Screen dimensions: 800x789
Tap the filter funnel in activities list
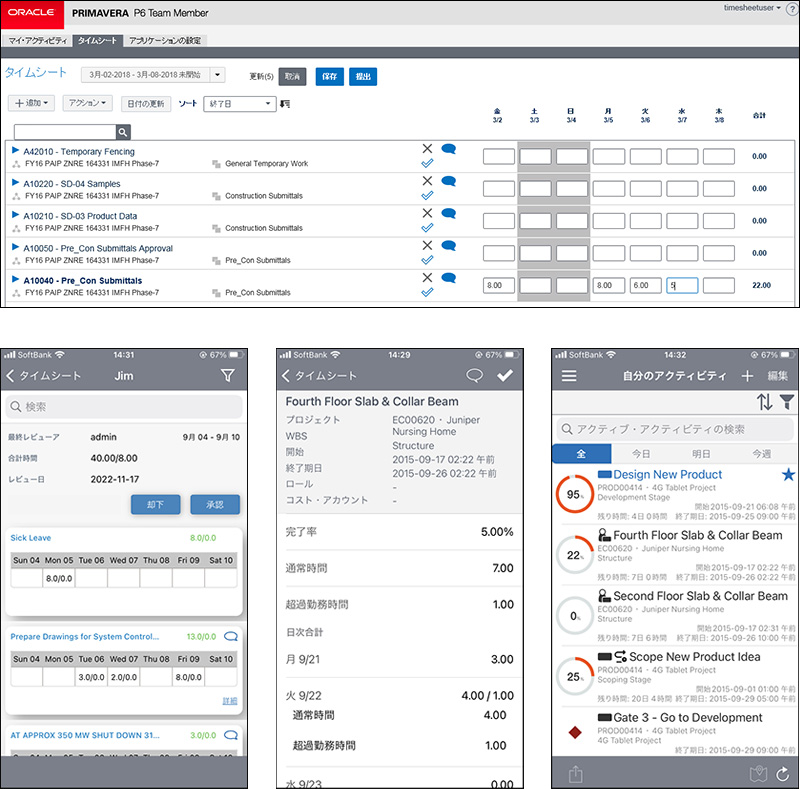(x=787, y=402)
